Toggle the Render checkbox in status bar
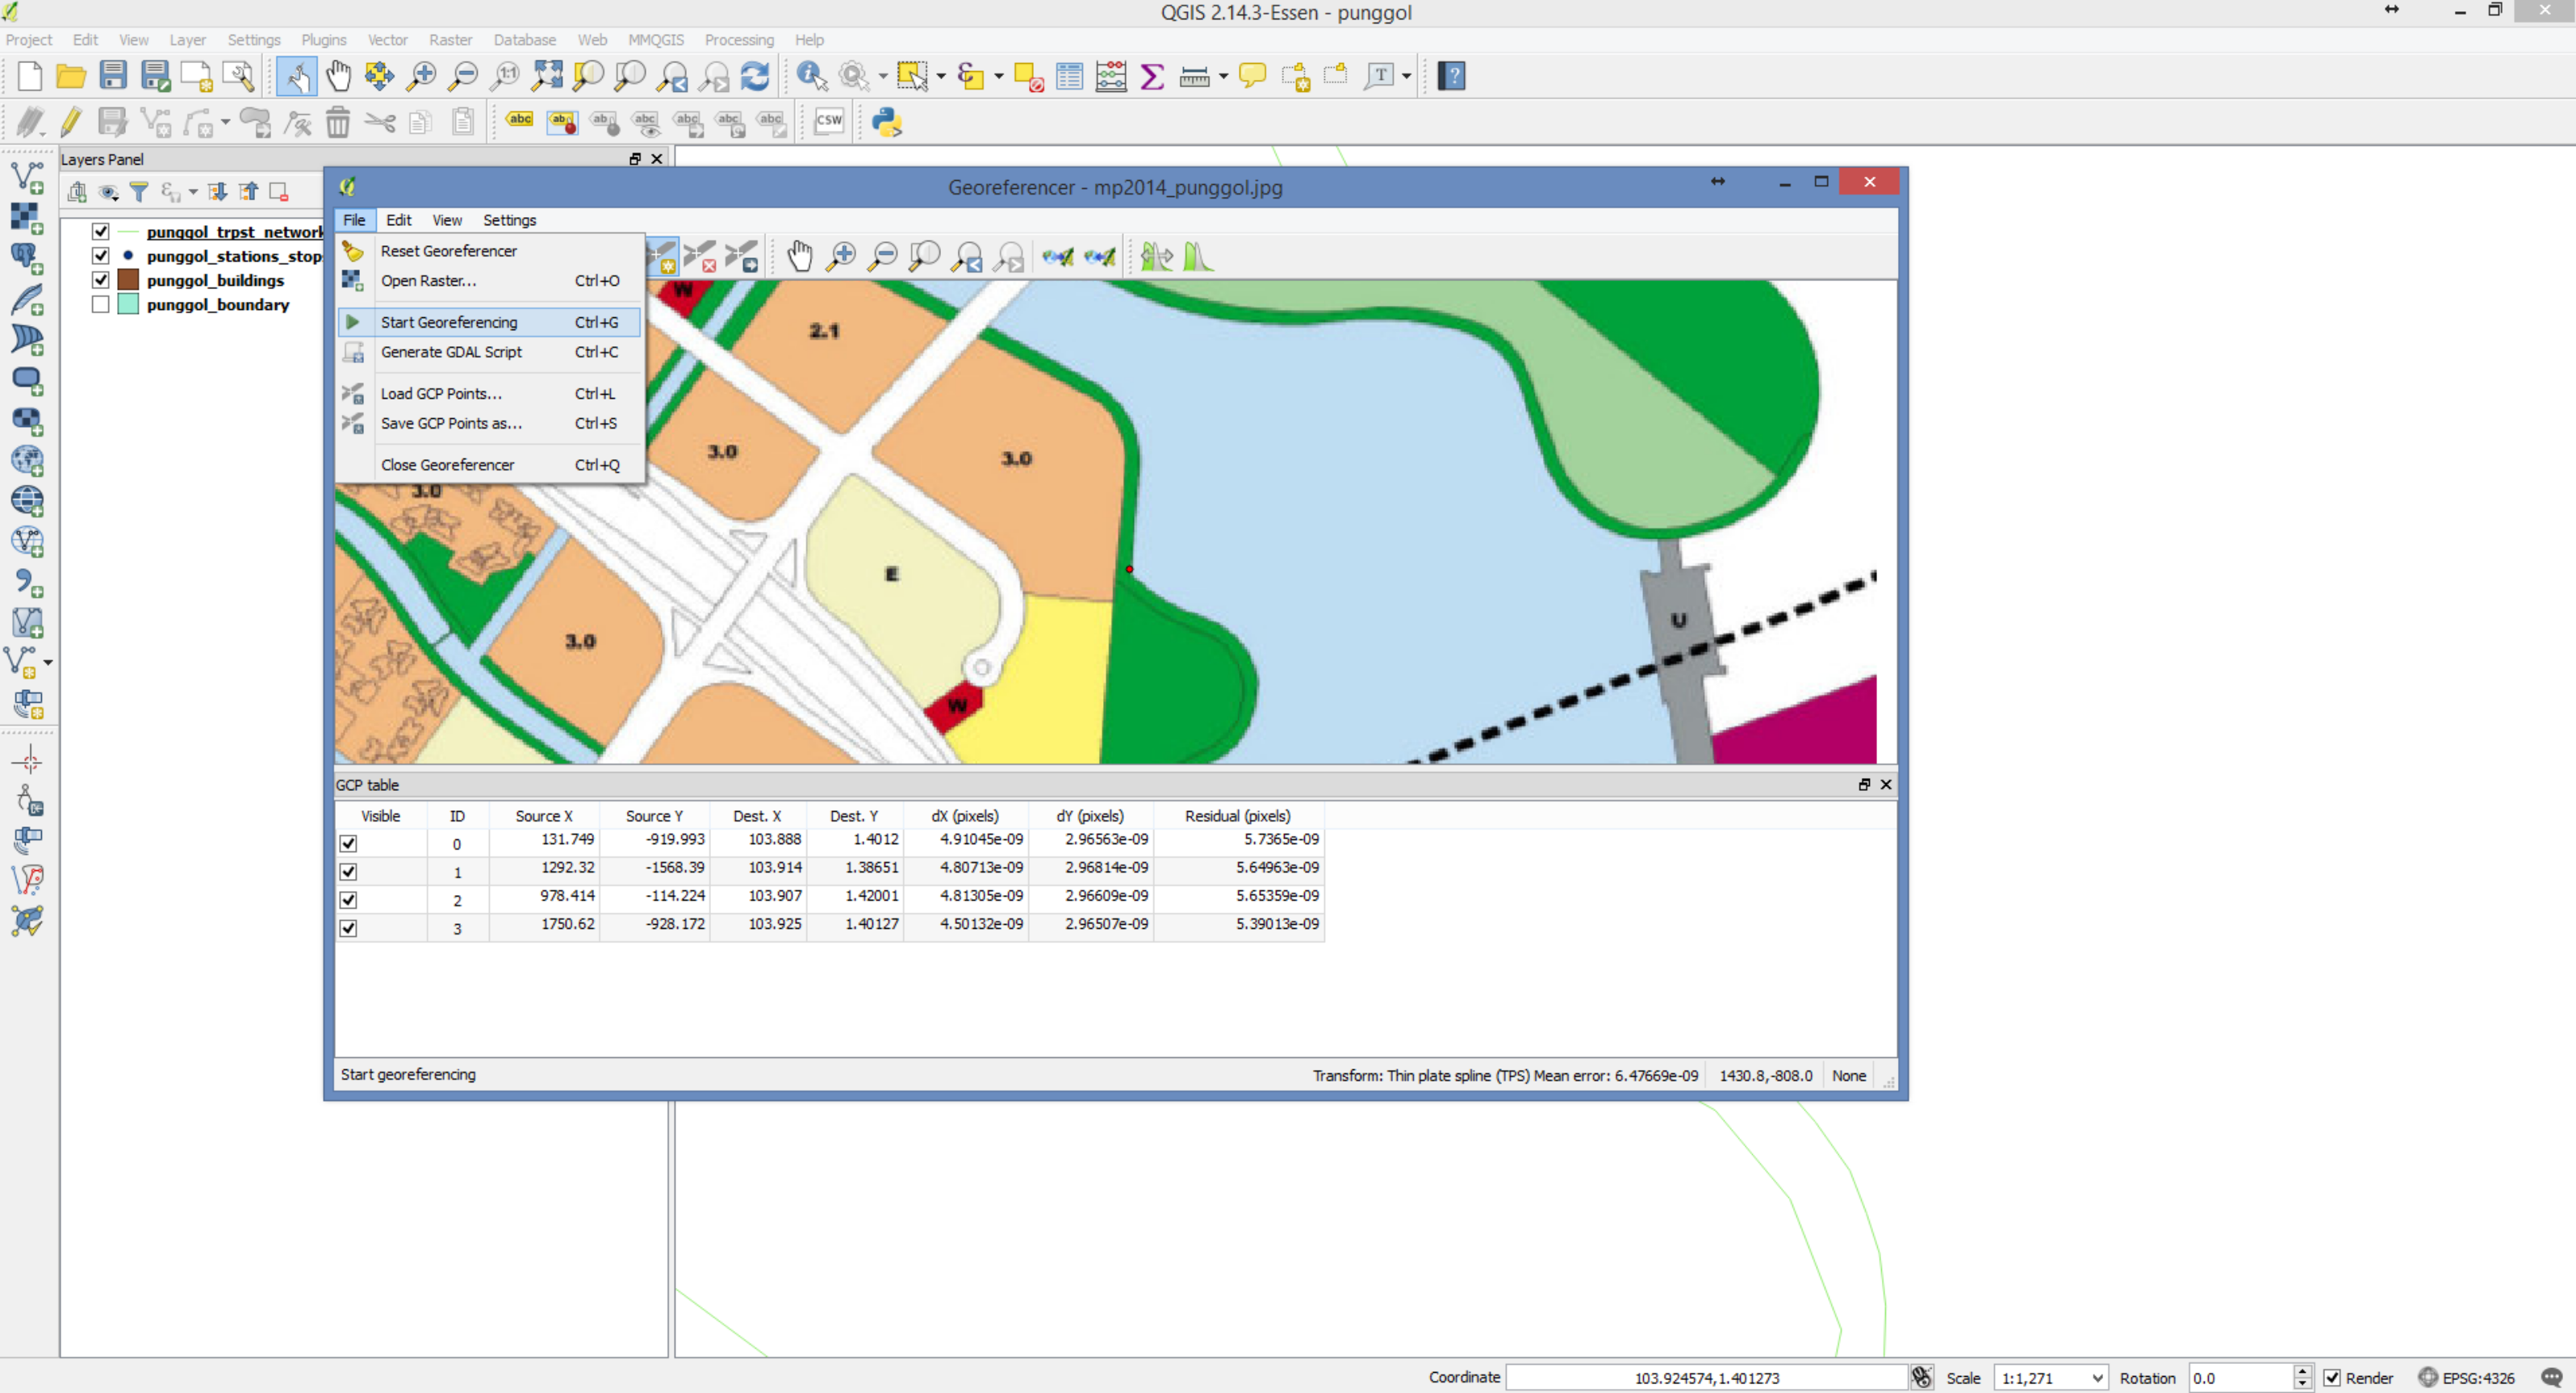Image resolution: width=2576 pixels, height=1393 pixels. point(2332,1377)
